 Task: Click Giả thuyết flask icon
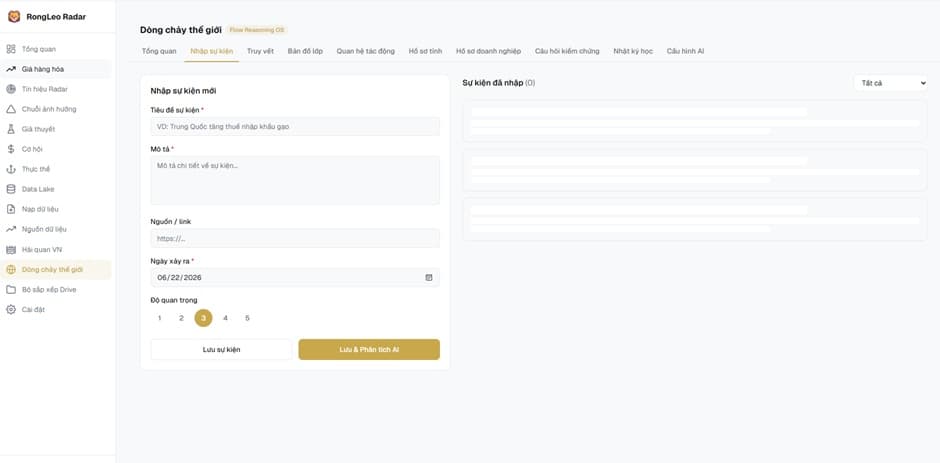coord(11,129)
